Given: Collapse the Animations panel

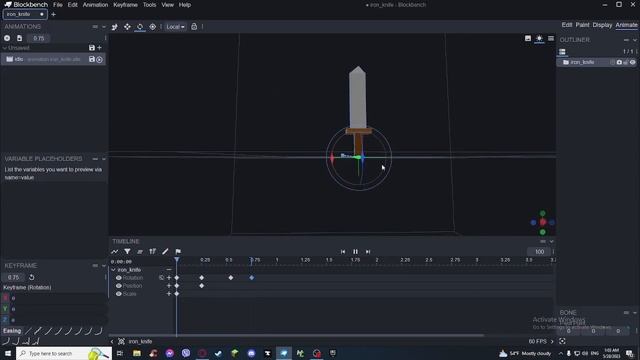Looking at the screenshot, I should click(x=104, y=27).
